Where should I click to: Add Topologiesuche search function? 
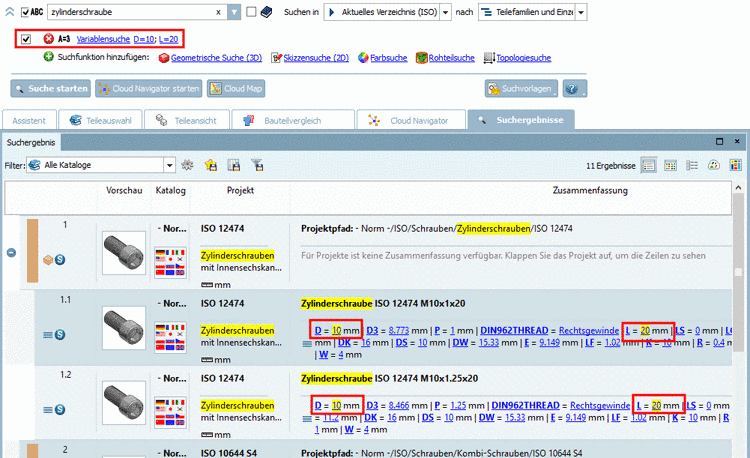(x=523, y=58)
